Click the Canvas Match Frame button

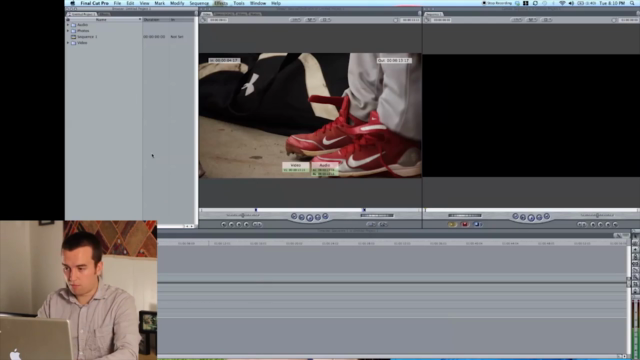coord(615,224)
